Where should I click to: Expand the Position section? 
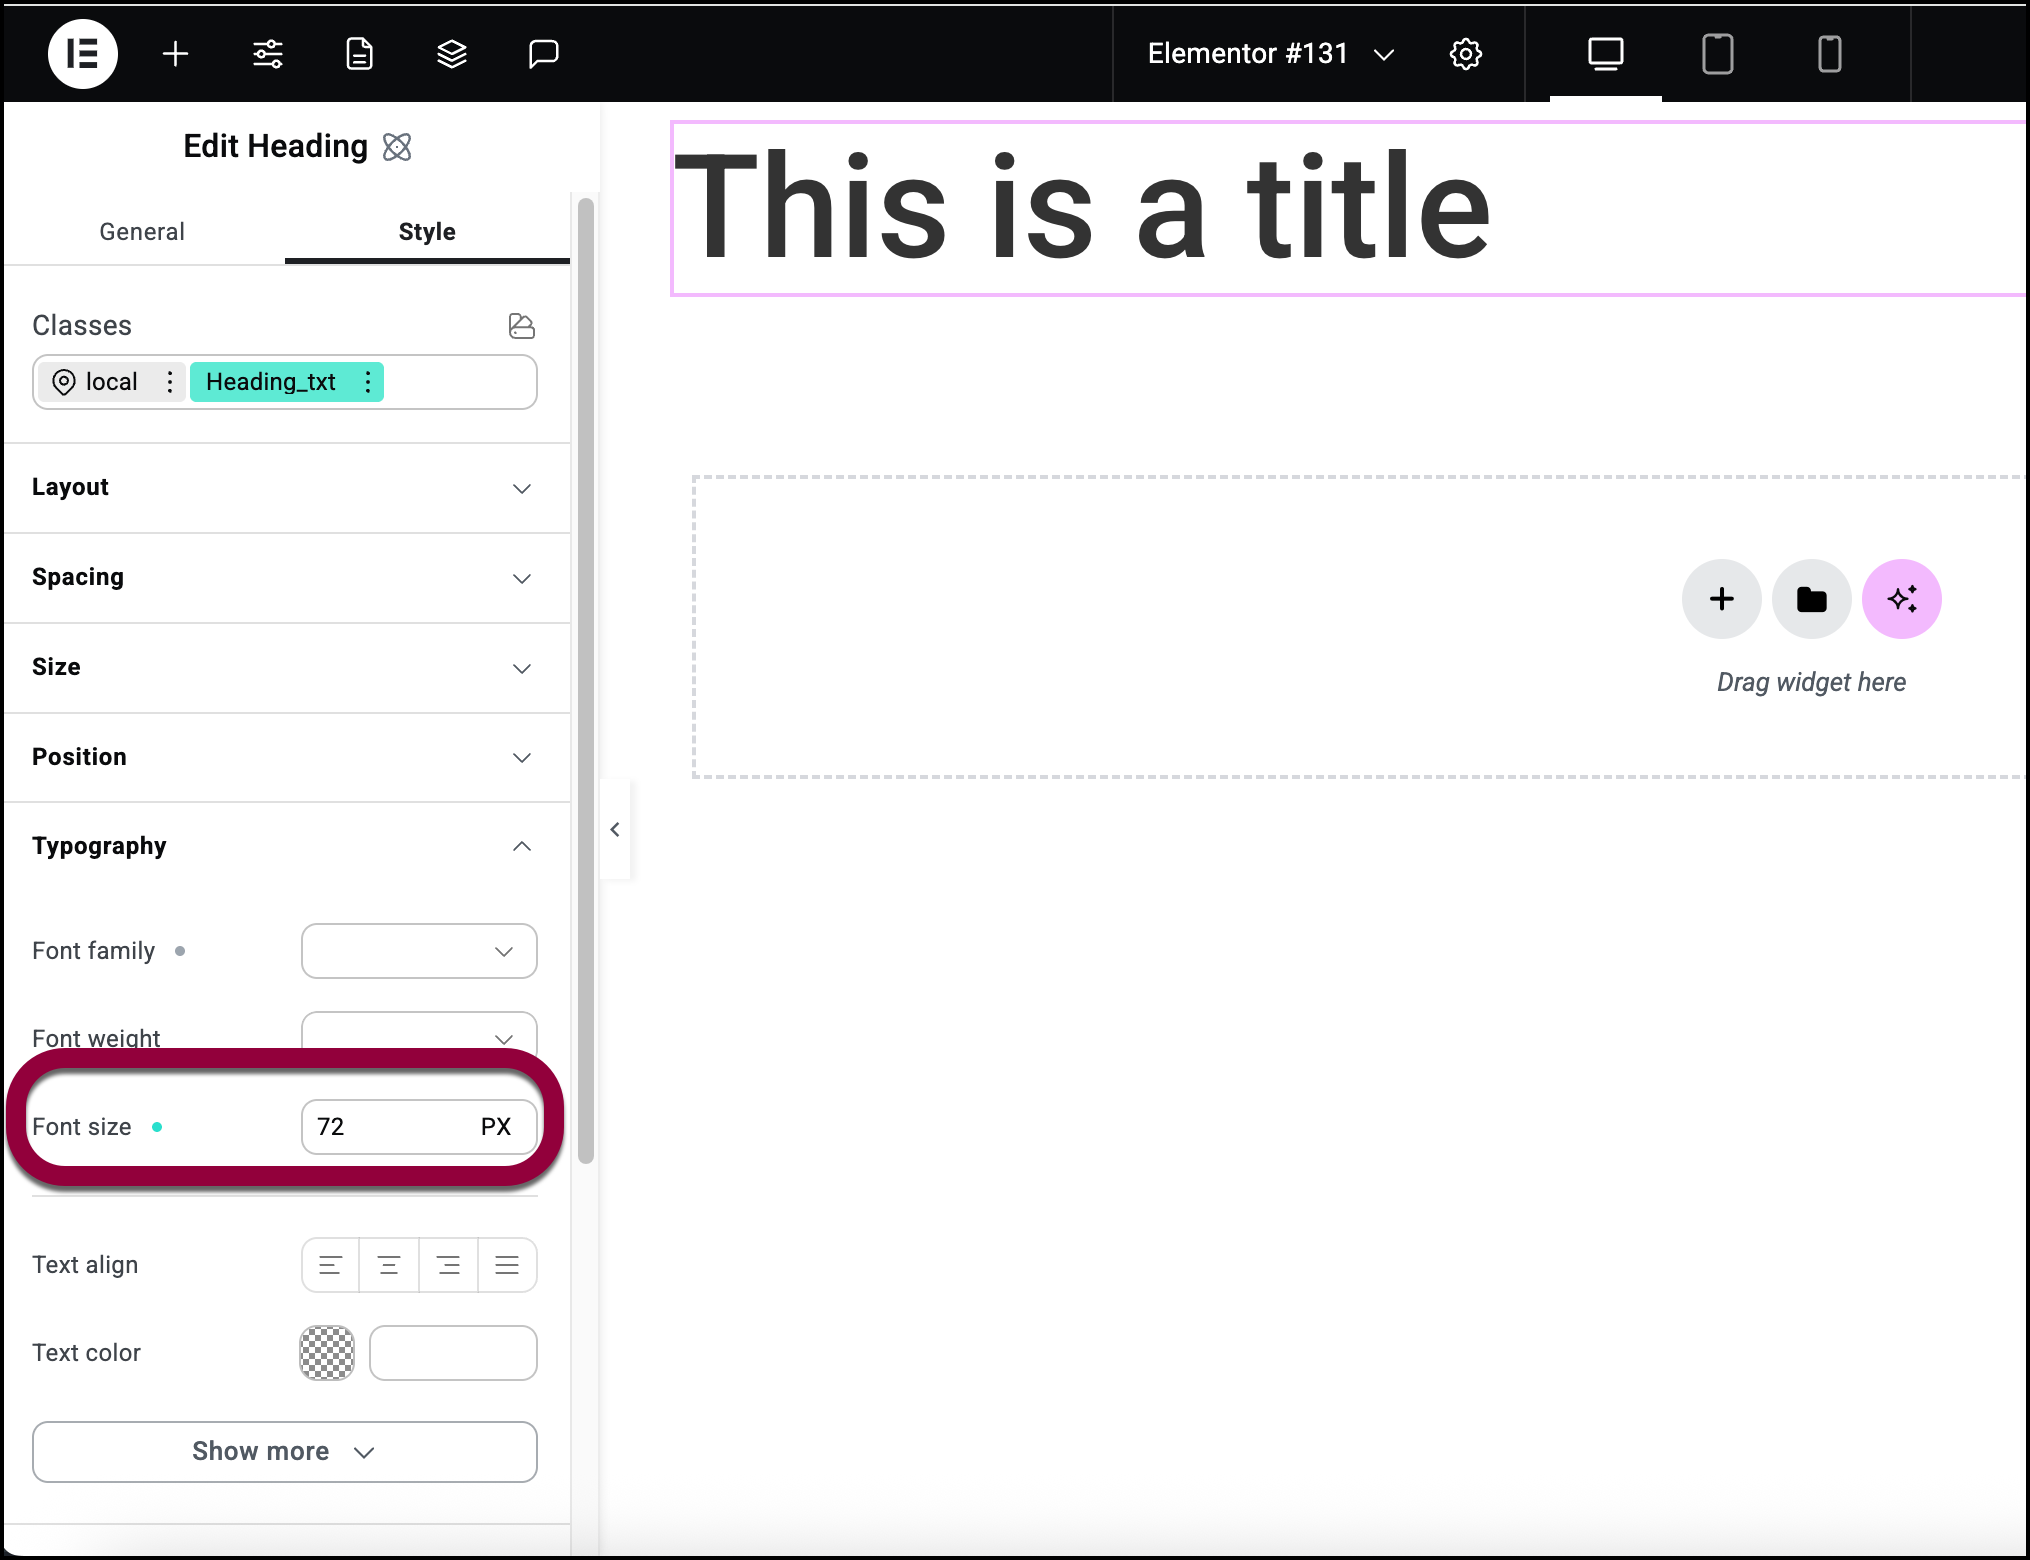click(x=286, y=757)
